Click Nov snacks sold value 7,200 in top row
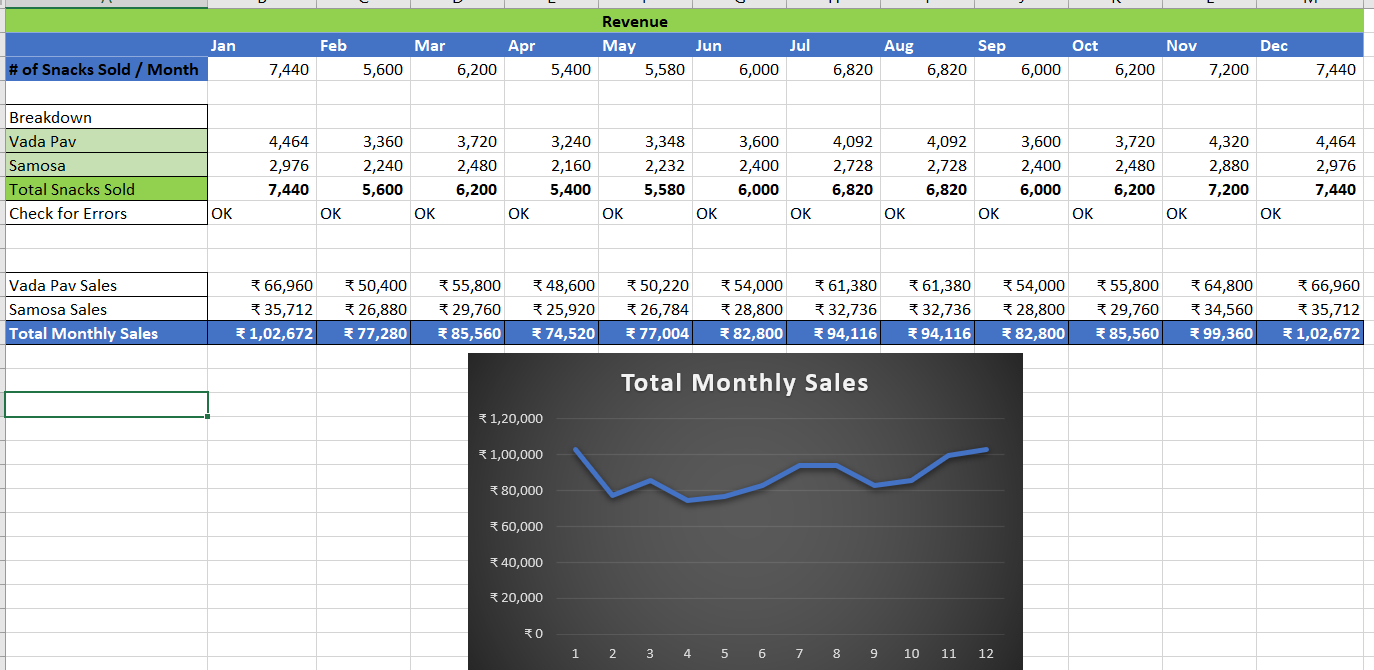The height and width of the screenshot is (670, 1374). coord(1209,69)
